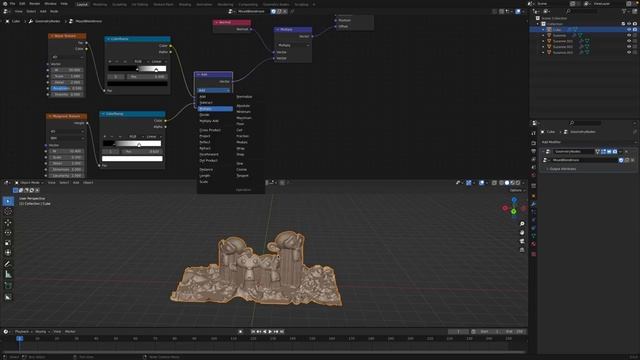Viewport: 640px width, 360px height.
Task: Open the File menu
Action: click(x=12, y=4)
